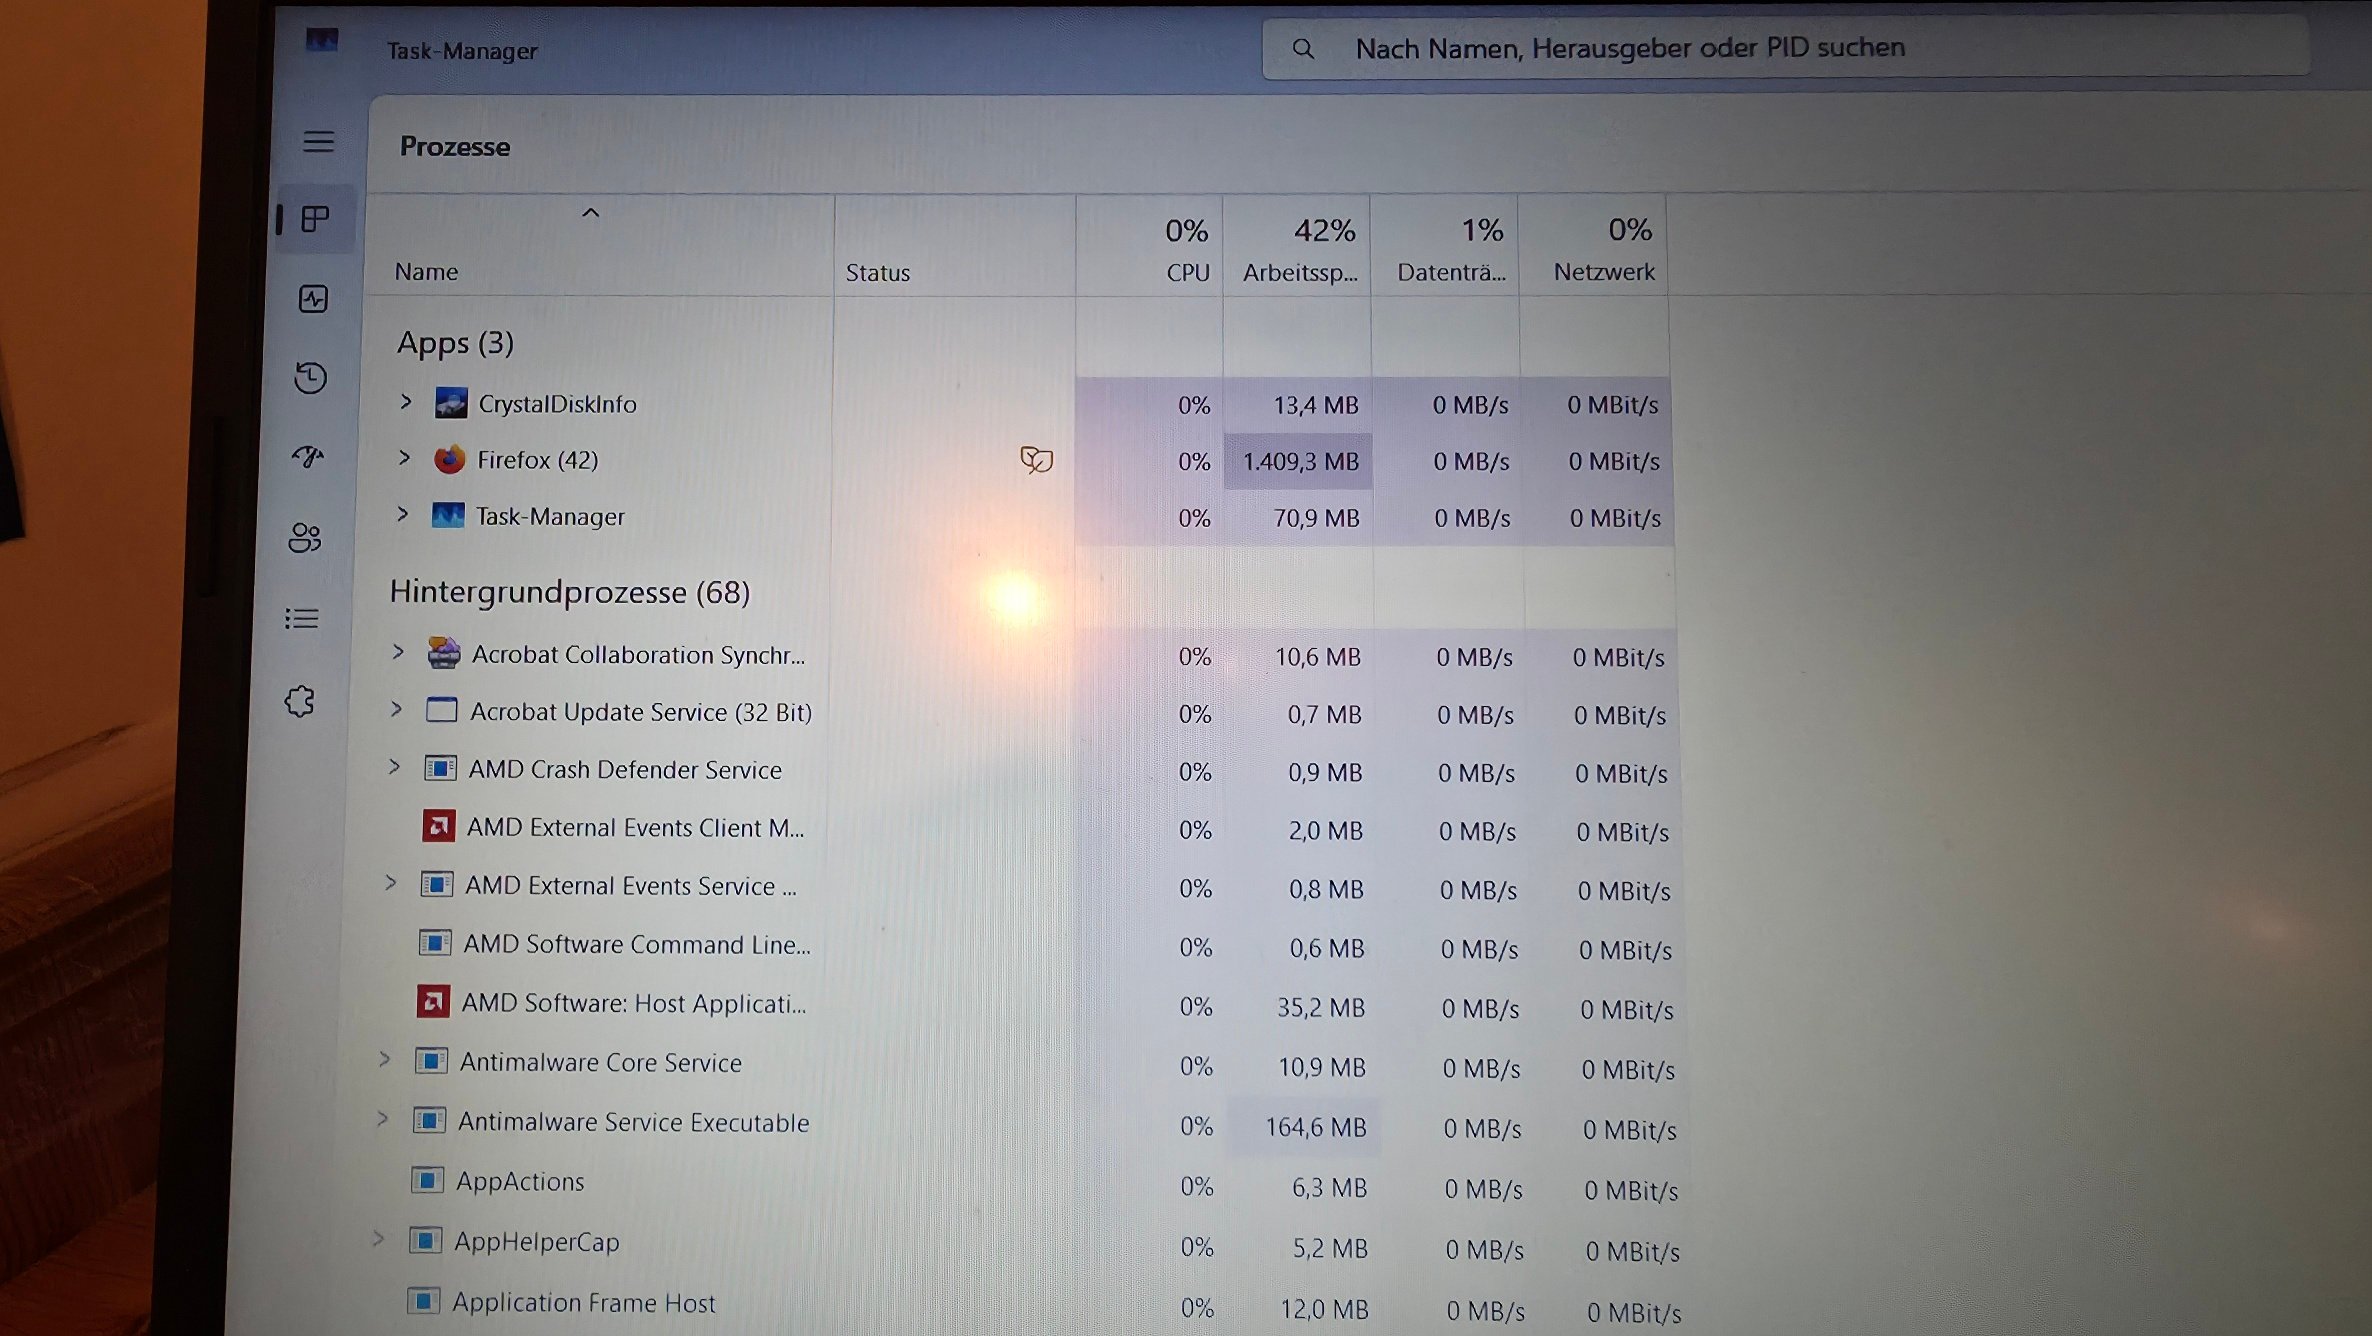Open the Performance (Leistung) sidebar tab
Image resolution: width=2372 pixels, height=1336 pixels.
[x=313, y=299]
